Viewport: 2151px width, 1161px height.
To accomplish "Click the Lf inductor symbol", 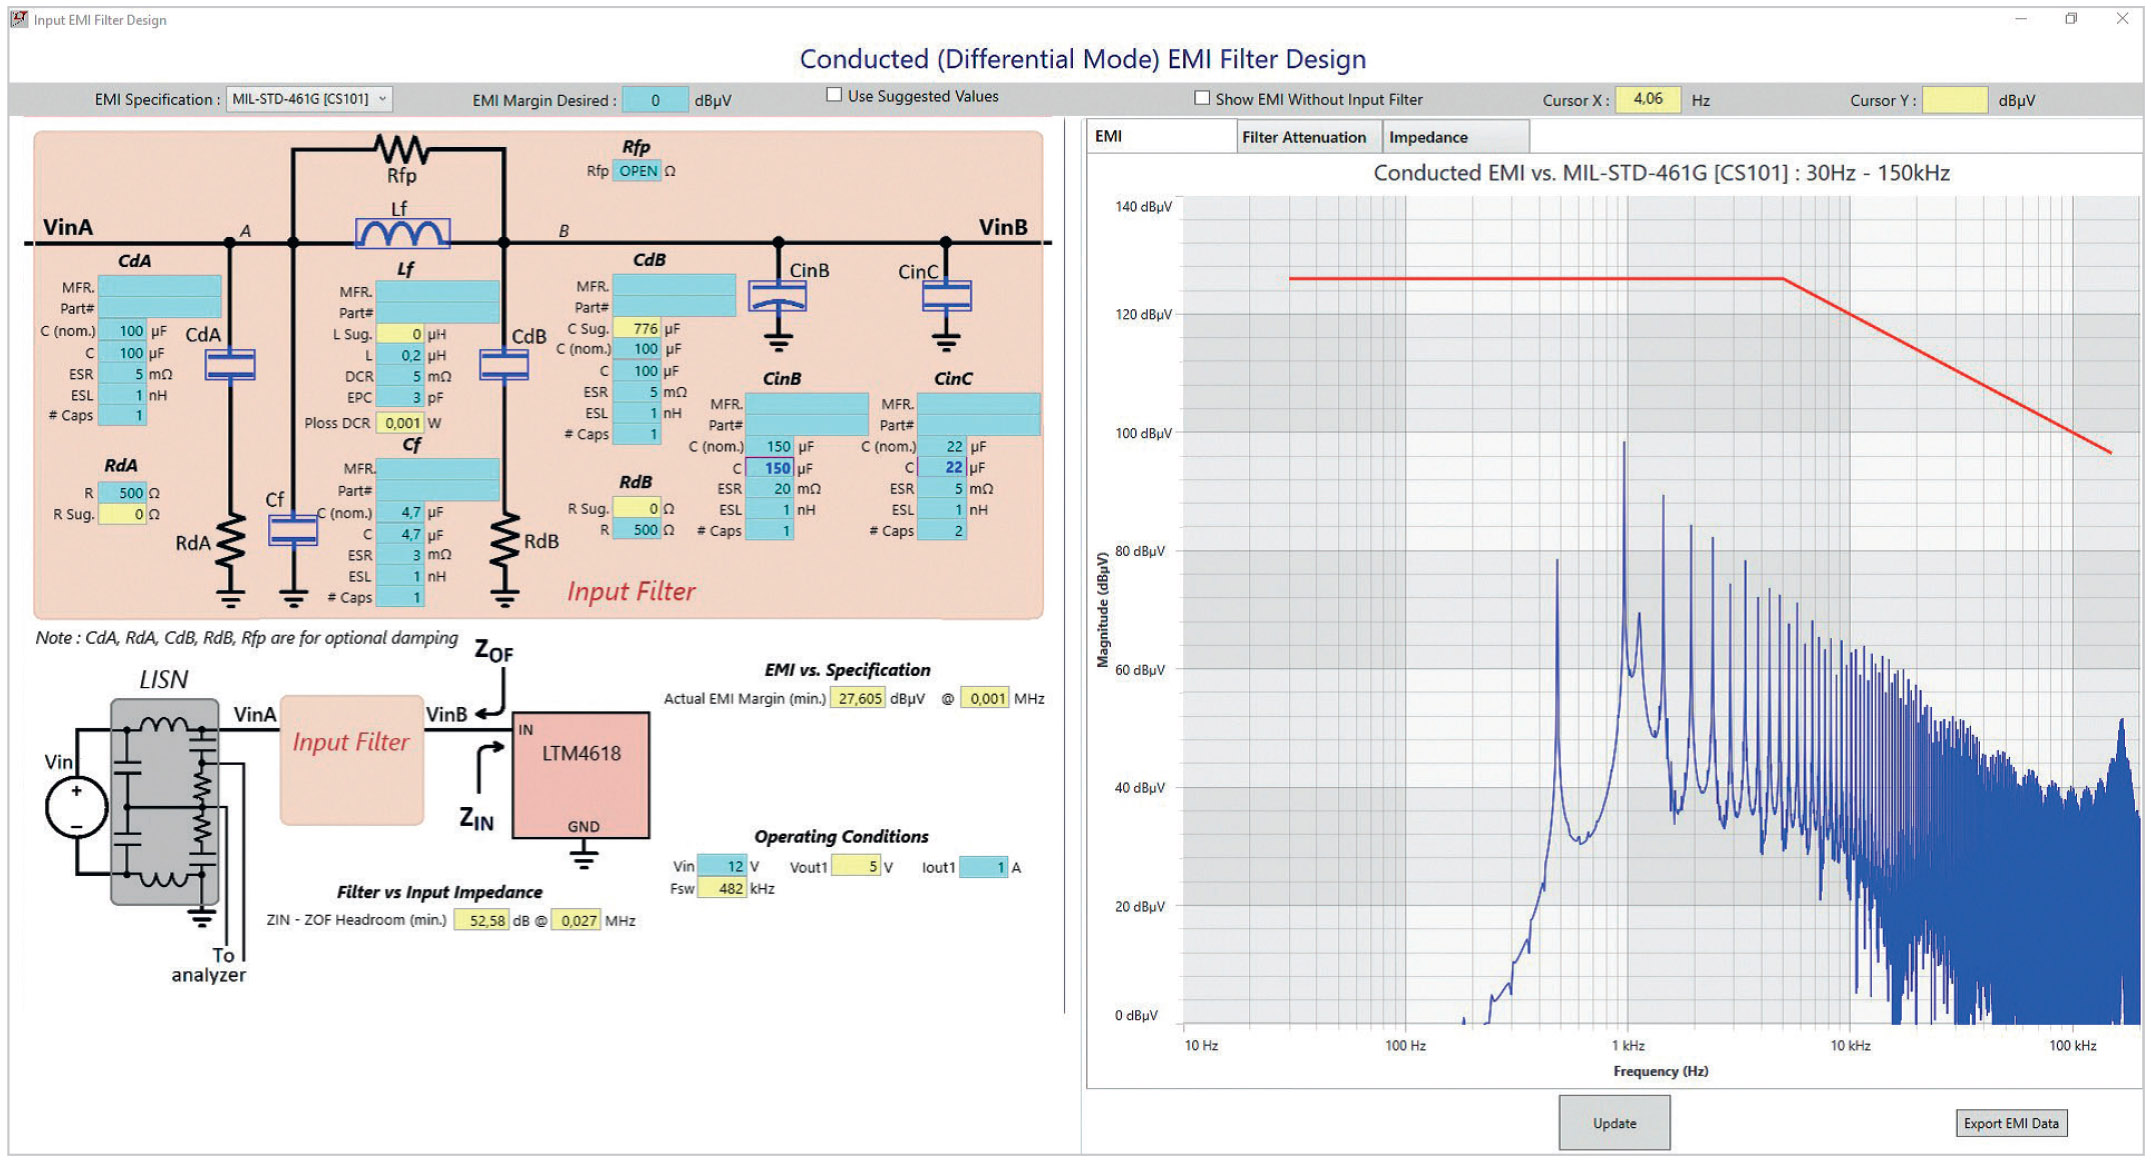I will (402, 233).
